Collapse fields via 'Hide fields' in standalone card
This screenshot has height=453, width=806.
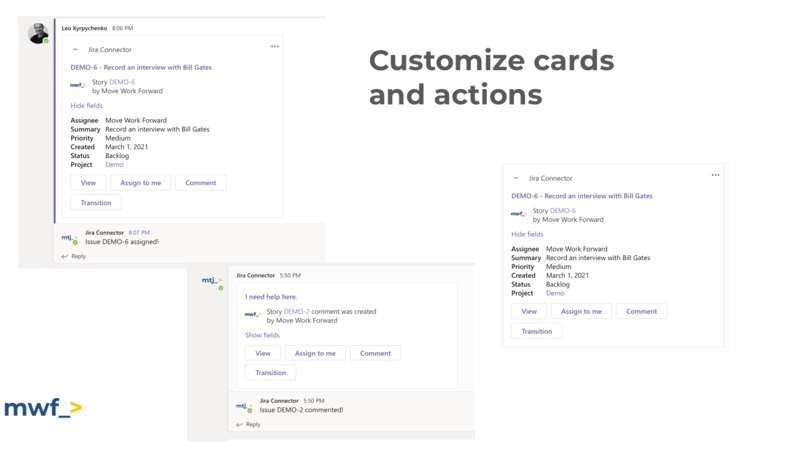(x=527, y=234)
